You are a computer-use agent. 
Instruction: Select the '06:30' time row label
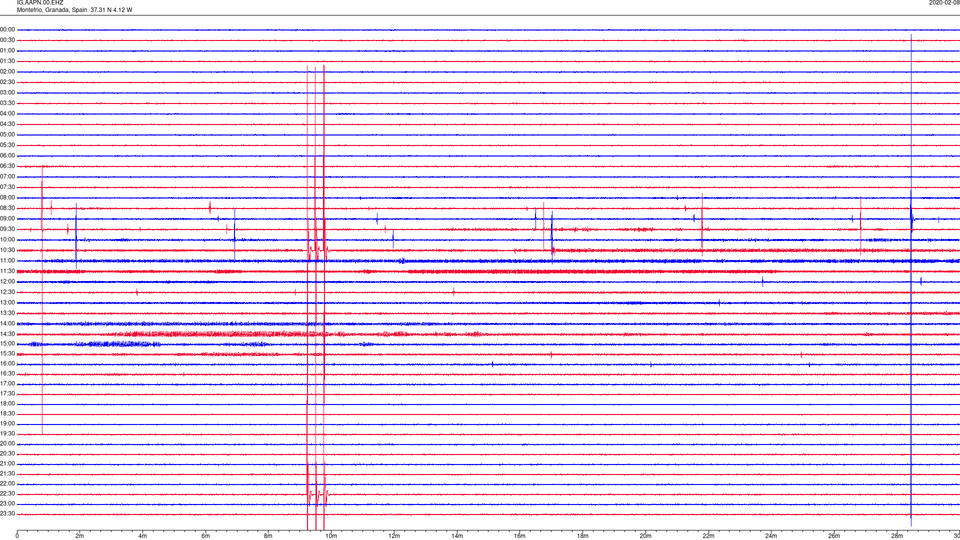tap(7, 167)
